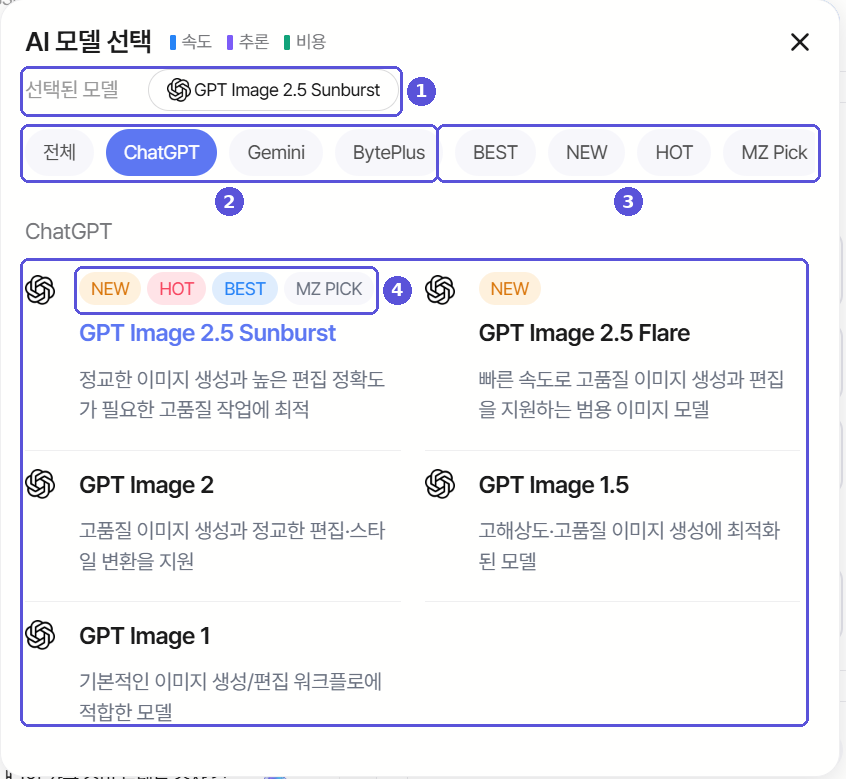Viewport: 846px width, 779px height.
Task: Click the orange NEW badge on Sunburst card
Action: tap(110, 289)
